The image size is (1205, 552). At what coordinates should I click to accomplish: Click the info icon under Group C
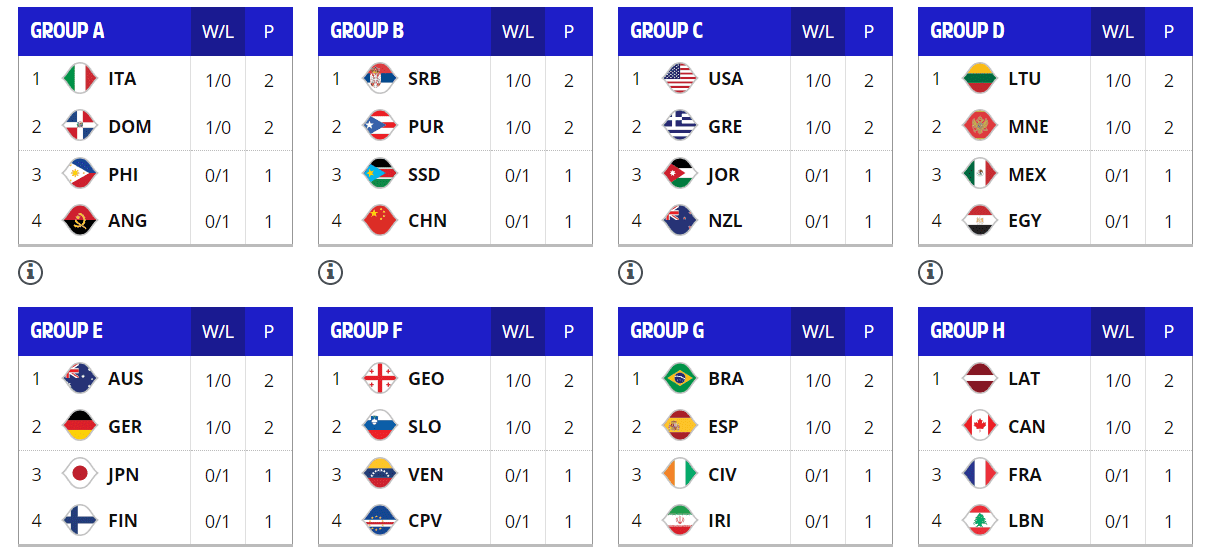tap(630, 271)
